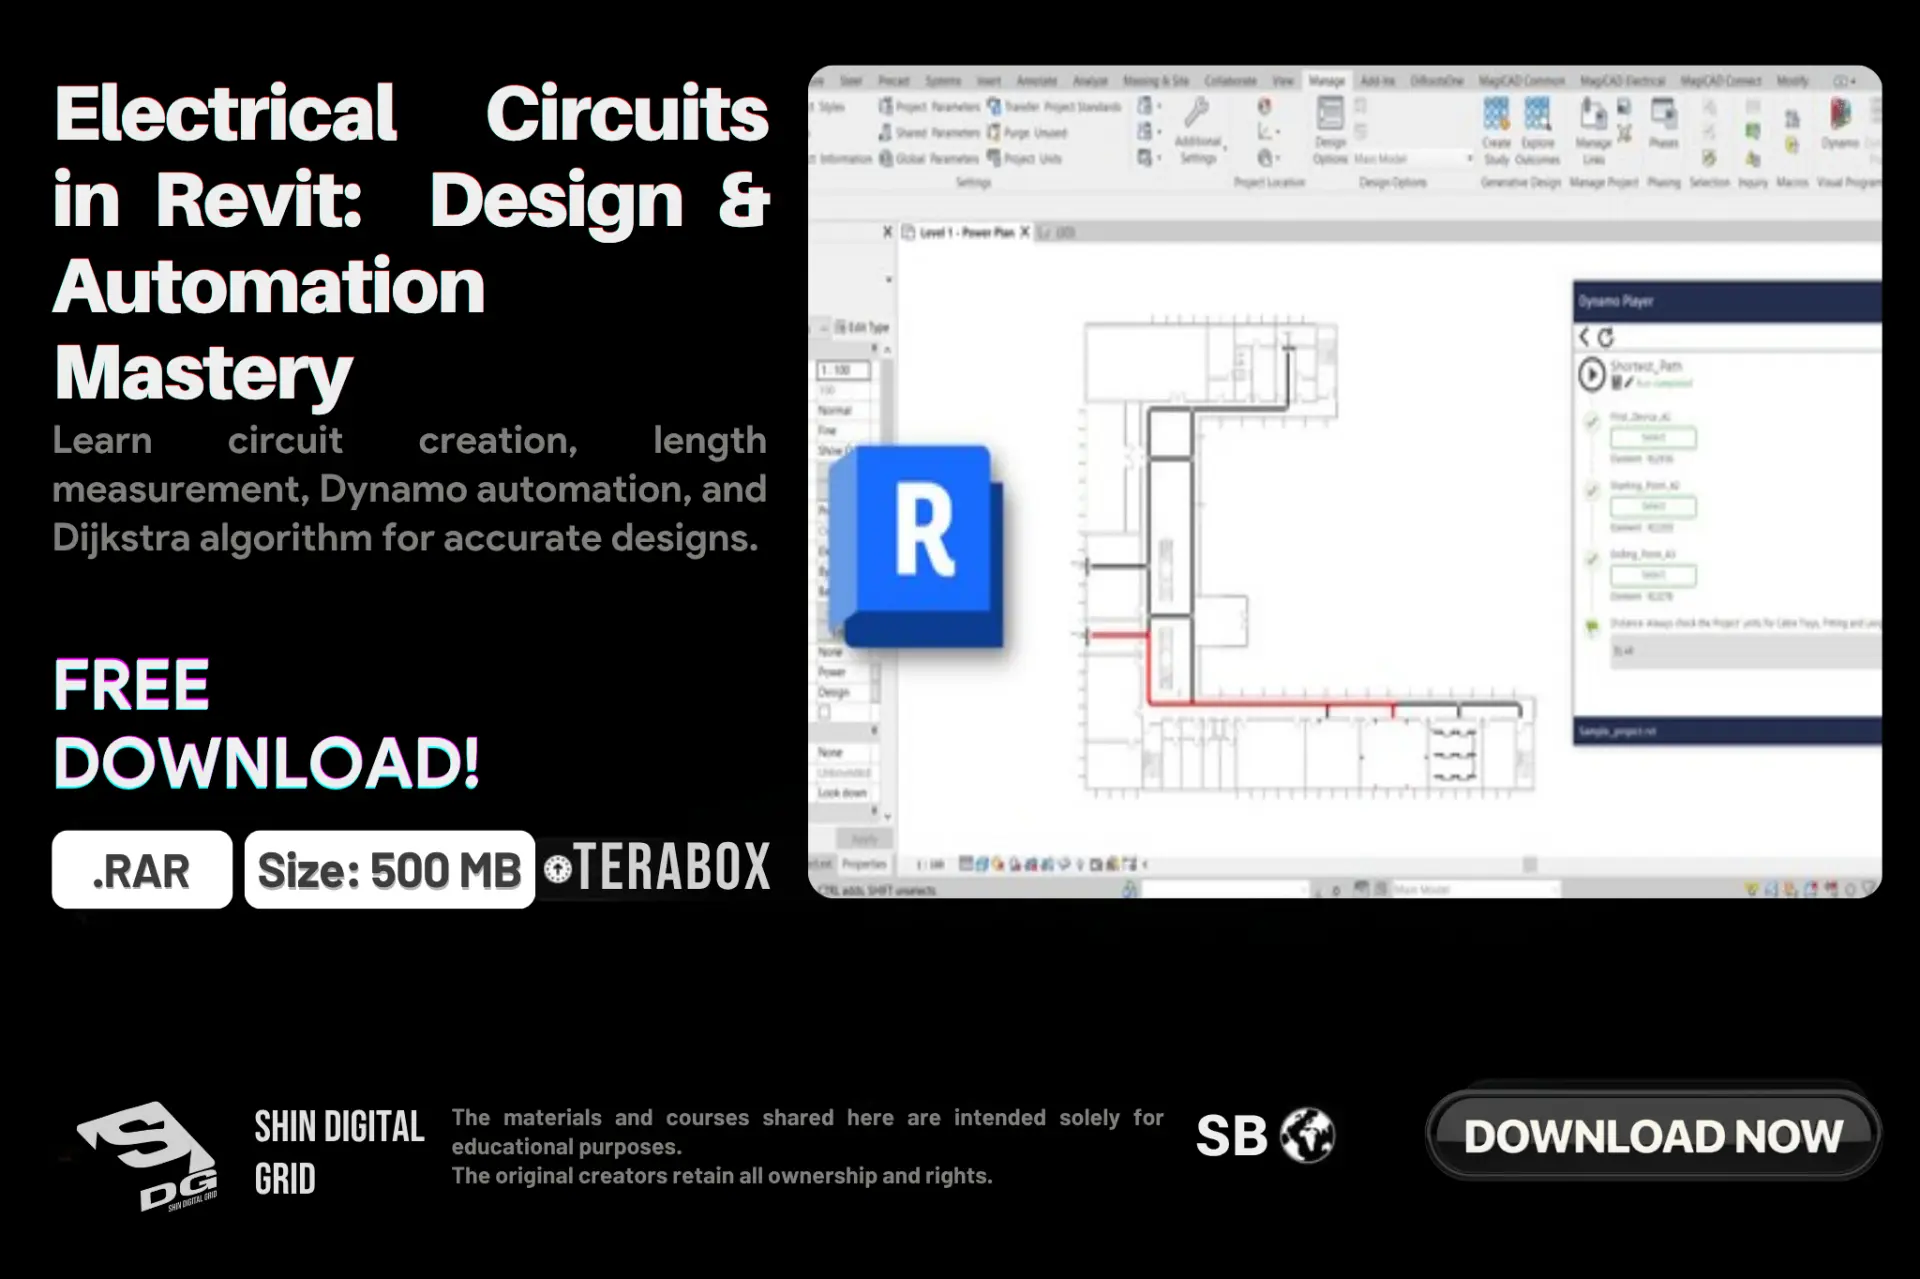Click Select button under First_Device input

1652,438
